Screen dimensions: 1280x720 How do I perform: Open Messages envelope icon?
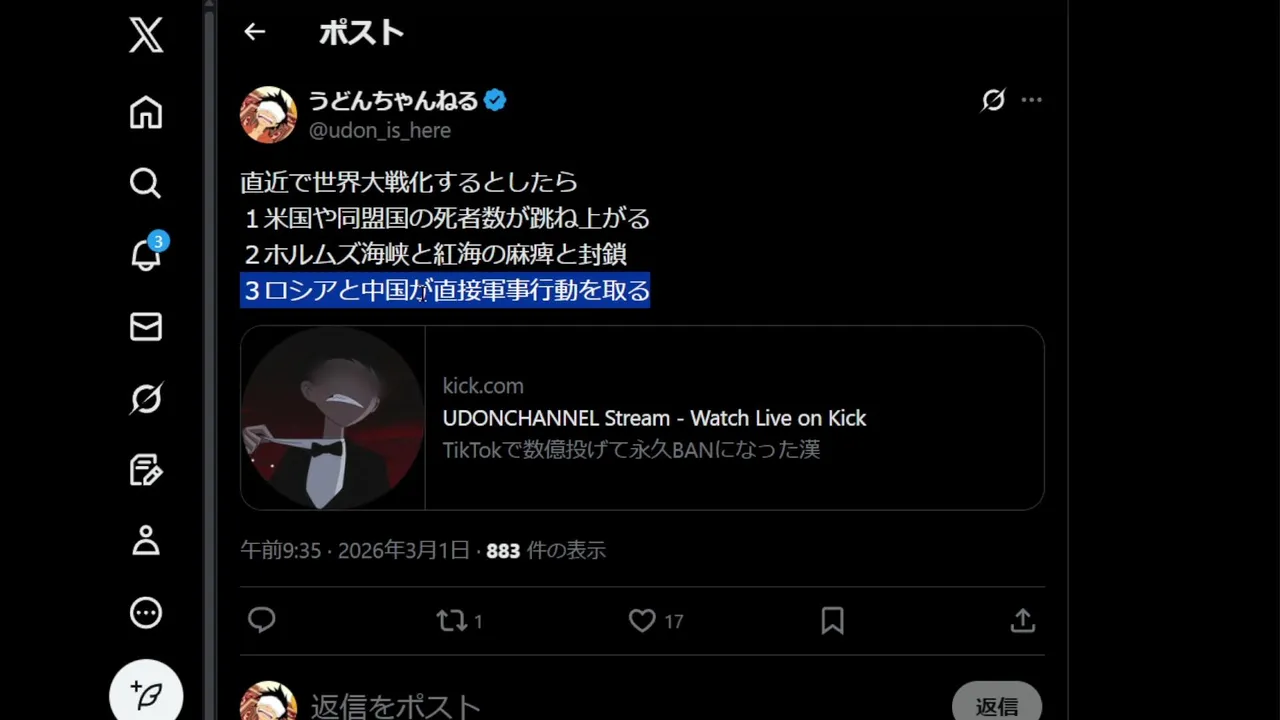(x=146, y=327)
